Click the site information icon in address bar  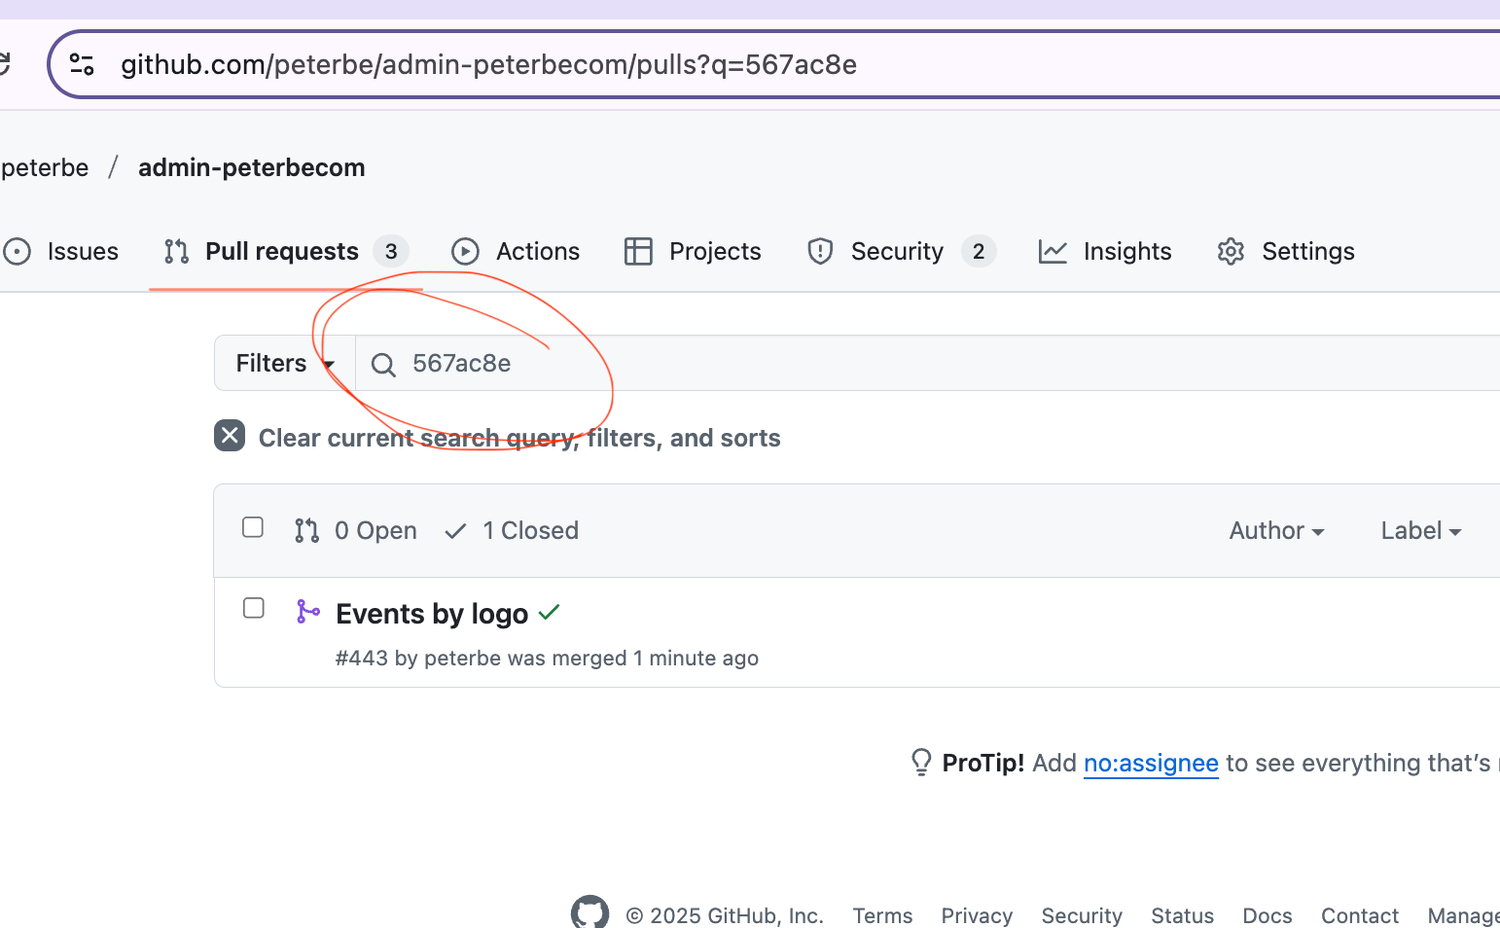(82, 65)
